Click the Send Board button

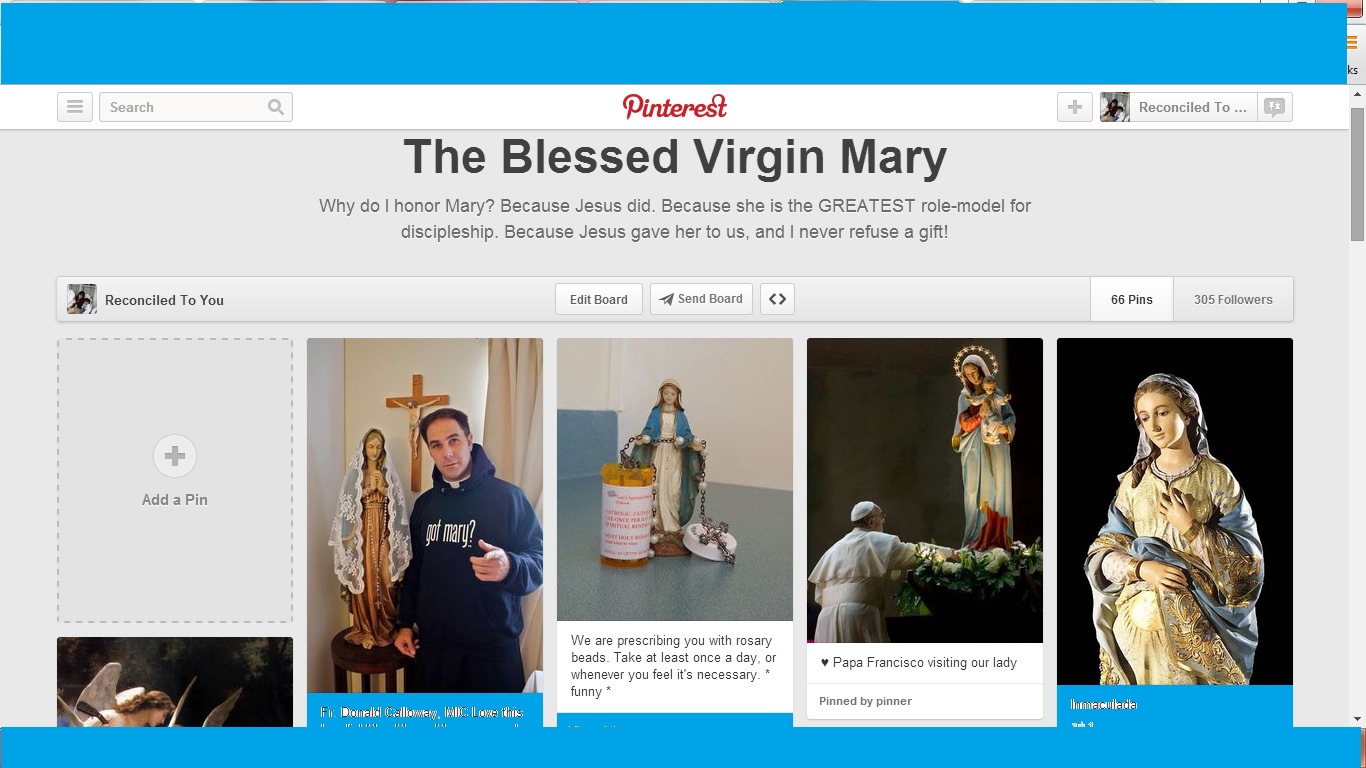tap(701, 299)
